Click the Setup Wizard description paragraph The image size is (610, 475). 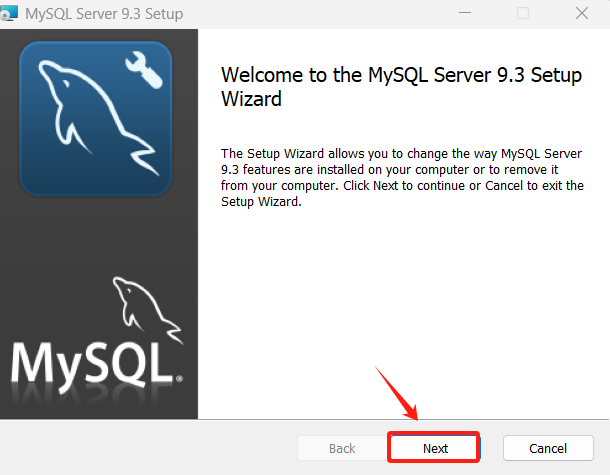(x=402, y=177)
